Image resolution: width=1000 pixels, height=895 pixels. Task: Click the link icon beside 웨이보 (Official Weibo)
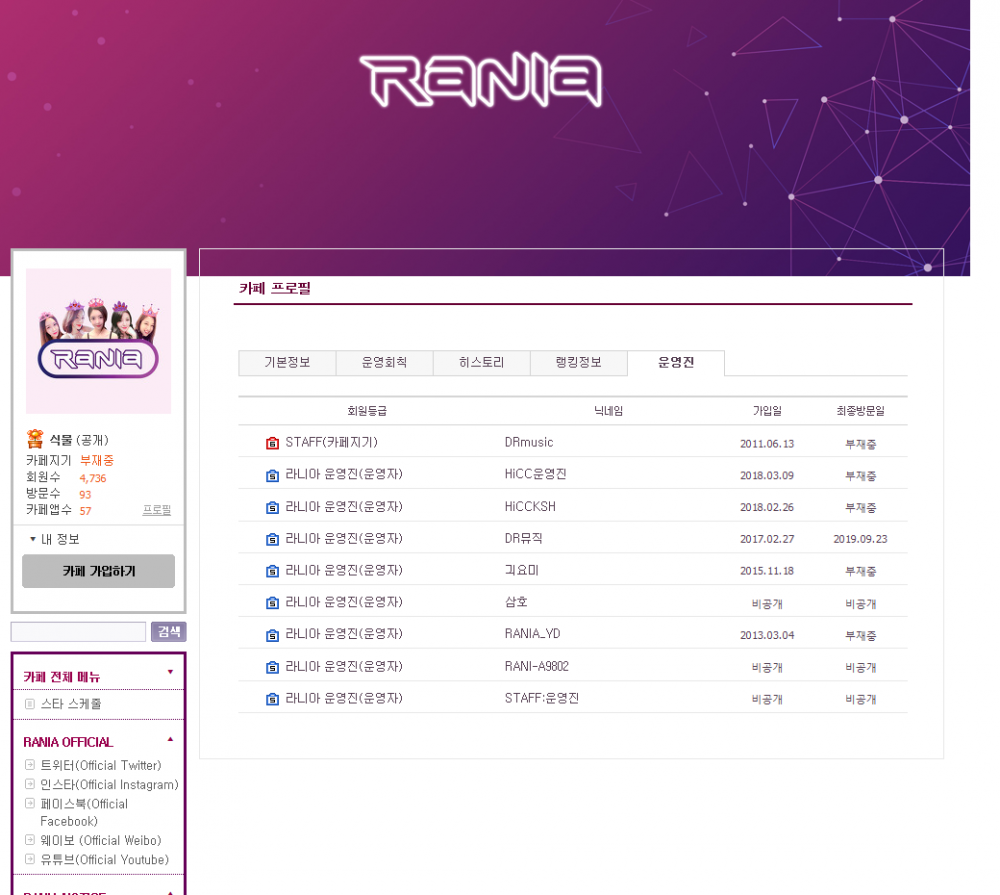coord(29,840)
